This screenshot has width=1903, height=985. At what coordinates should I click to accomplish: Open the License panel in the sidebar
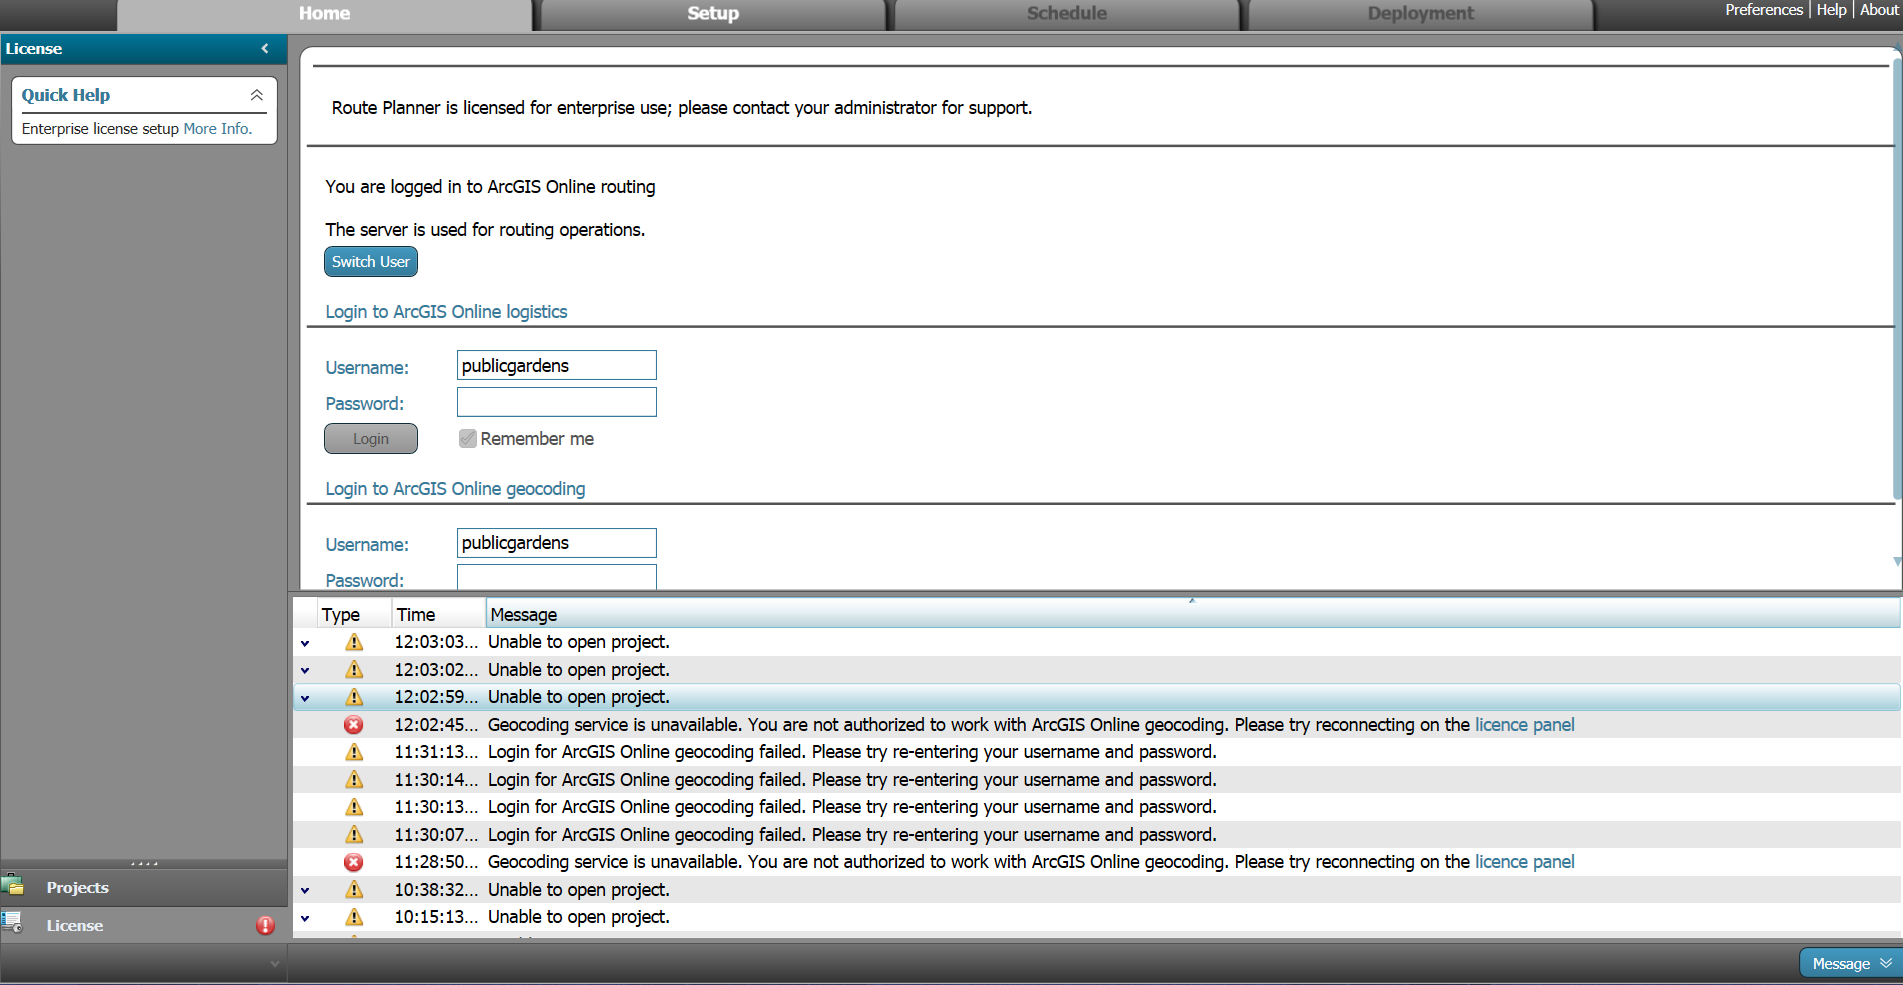(x=144, y=926)
